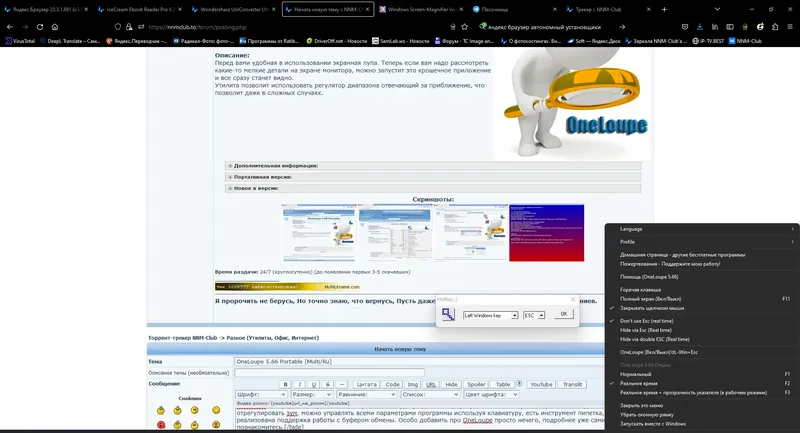The width and height of the screenshot is (800, 433).
Task: Open a new browser tab
Action: click(x=664, y=9)
